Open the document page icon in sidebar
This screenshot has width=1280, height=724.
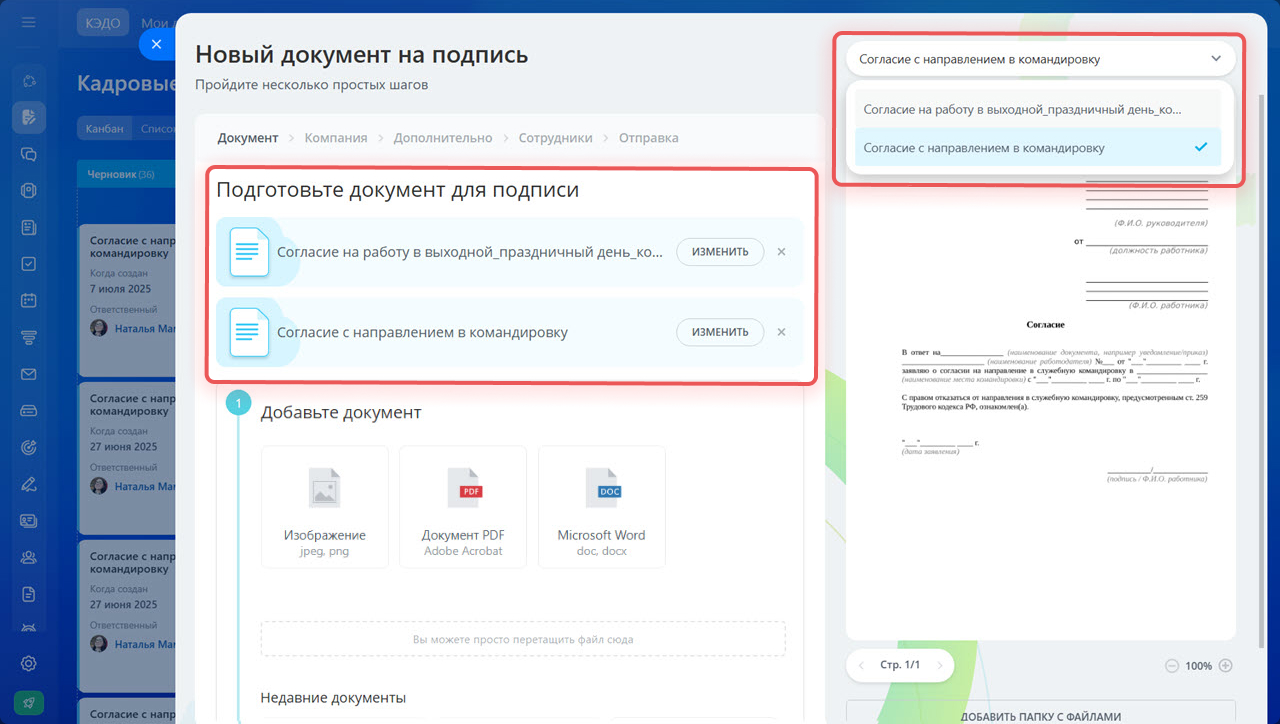click(x=29, y=594)
